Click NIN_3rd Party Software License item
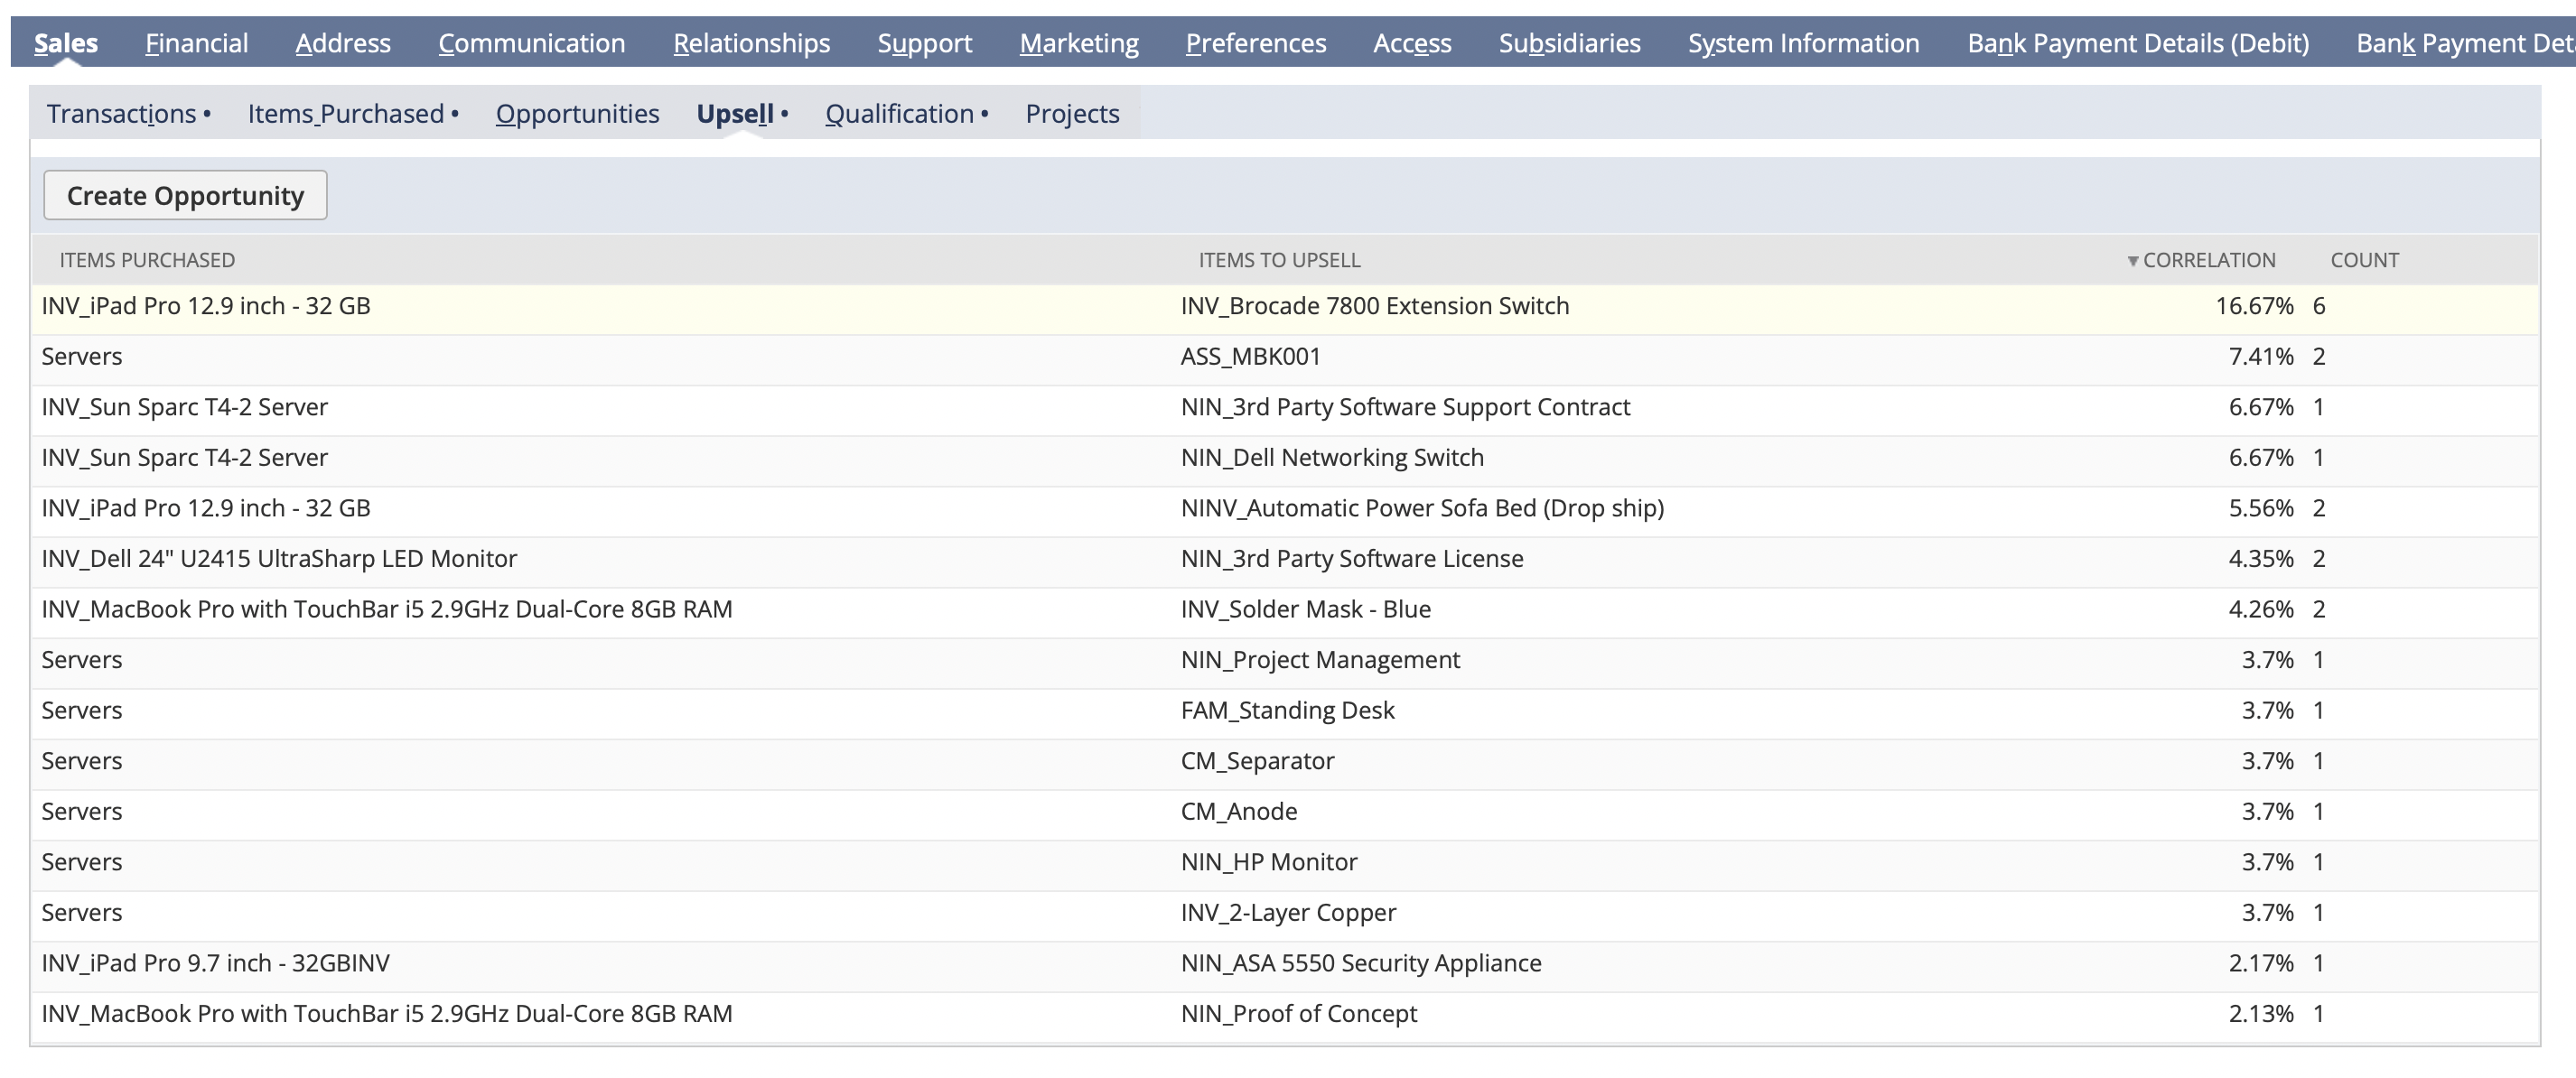Screen dimensions: 2576x1078 pos(1352,559)
